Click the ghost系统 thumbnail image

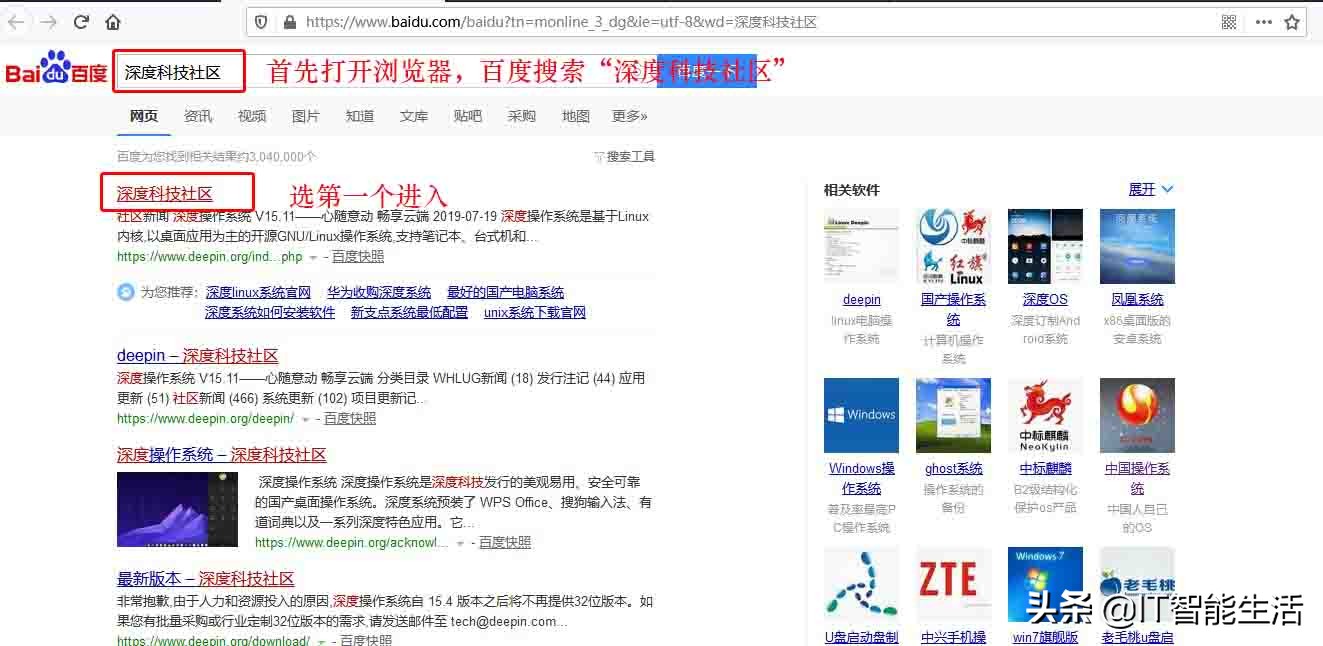pyautogui.click(x=953, y=414)
